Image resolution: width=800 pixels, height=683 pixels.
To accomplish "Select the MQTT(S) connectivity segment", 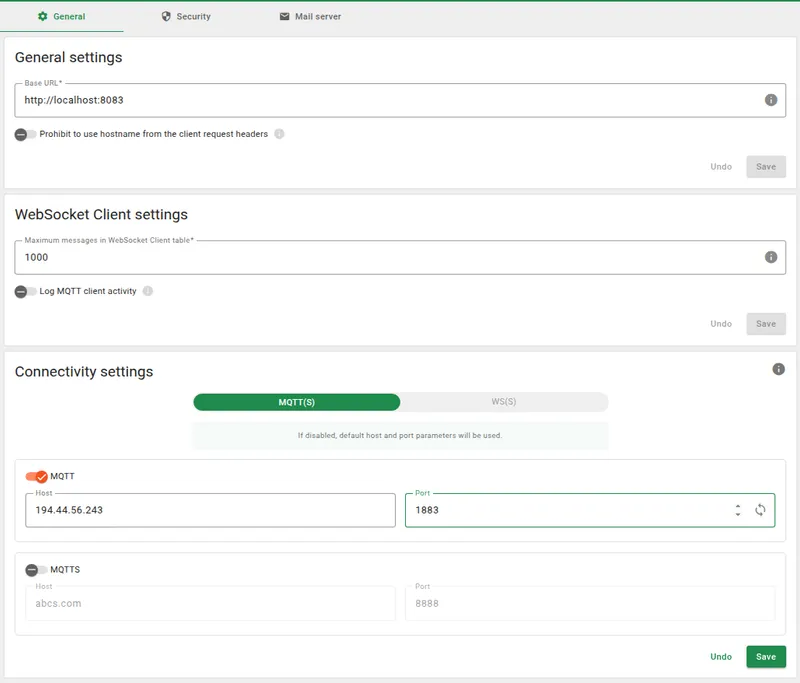I will [296, 402].
